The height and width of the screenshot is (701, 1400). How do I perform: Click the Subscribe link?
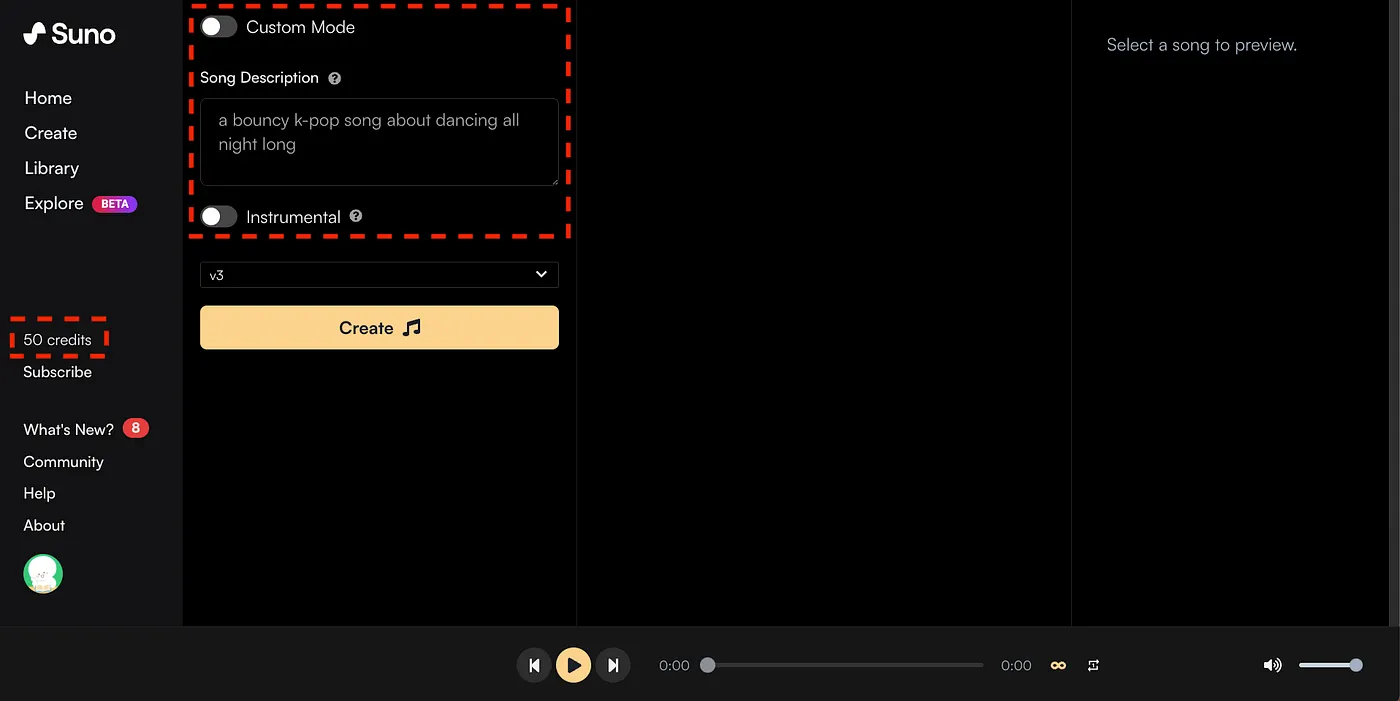point(58,372)
